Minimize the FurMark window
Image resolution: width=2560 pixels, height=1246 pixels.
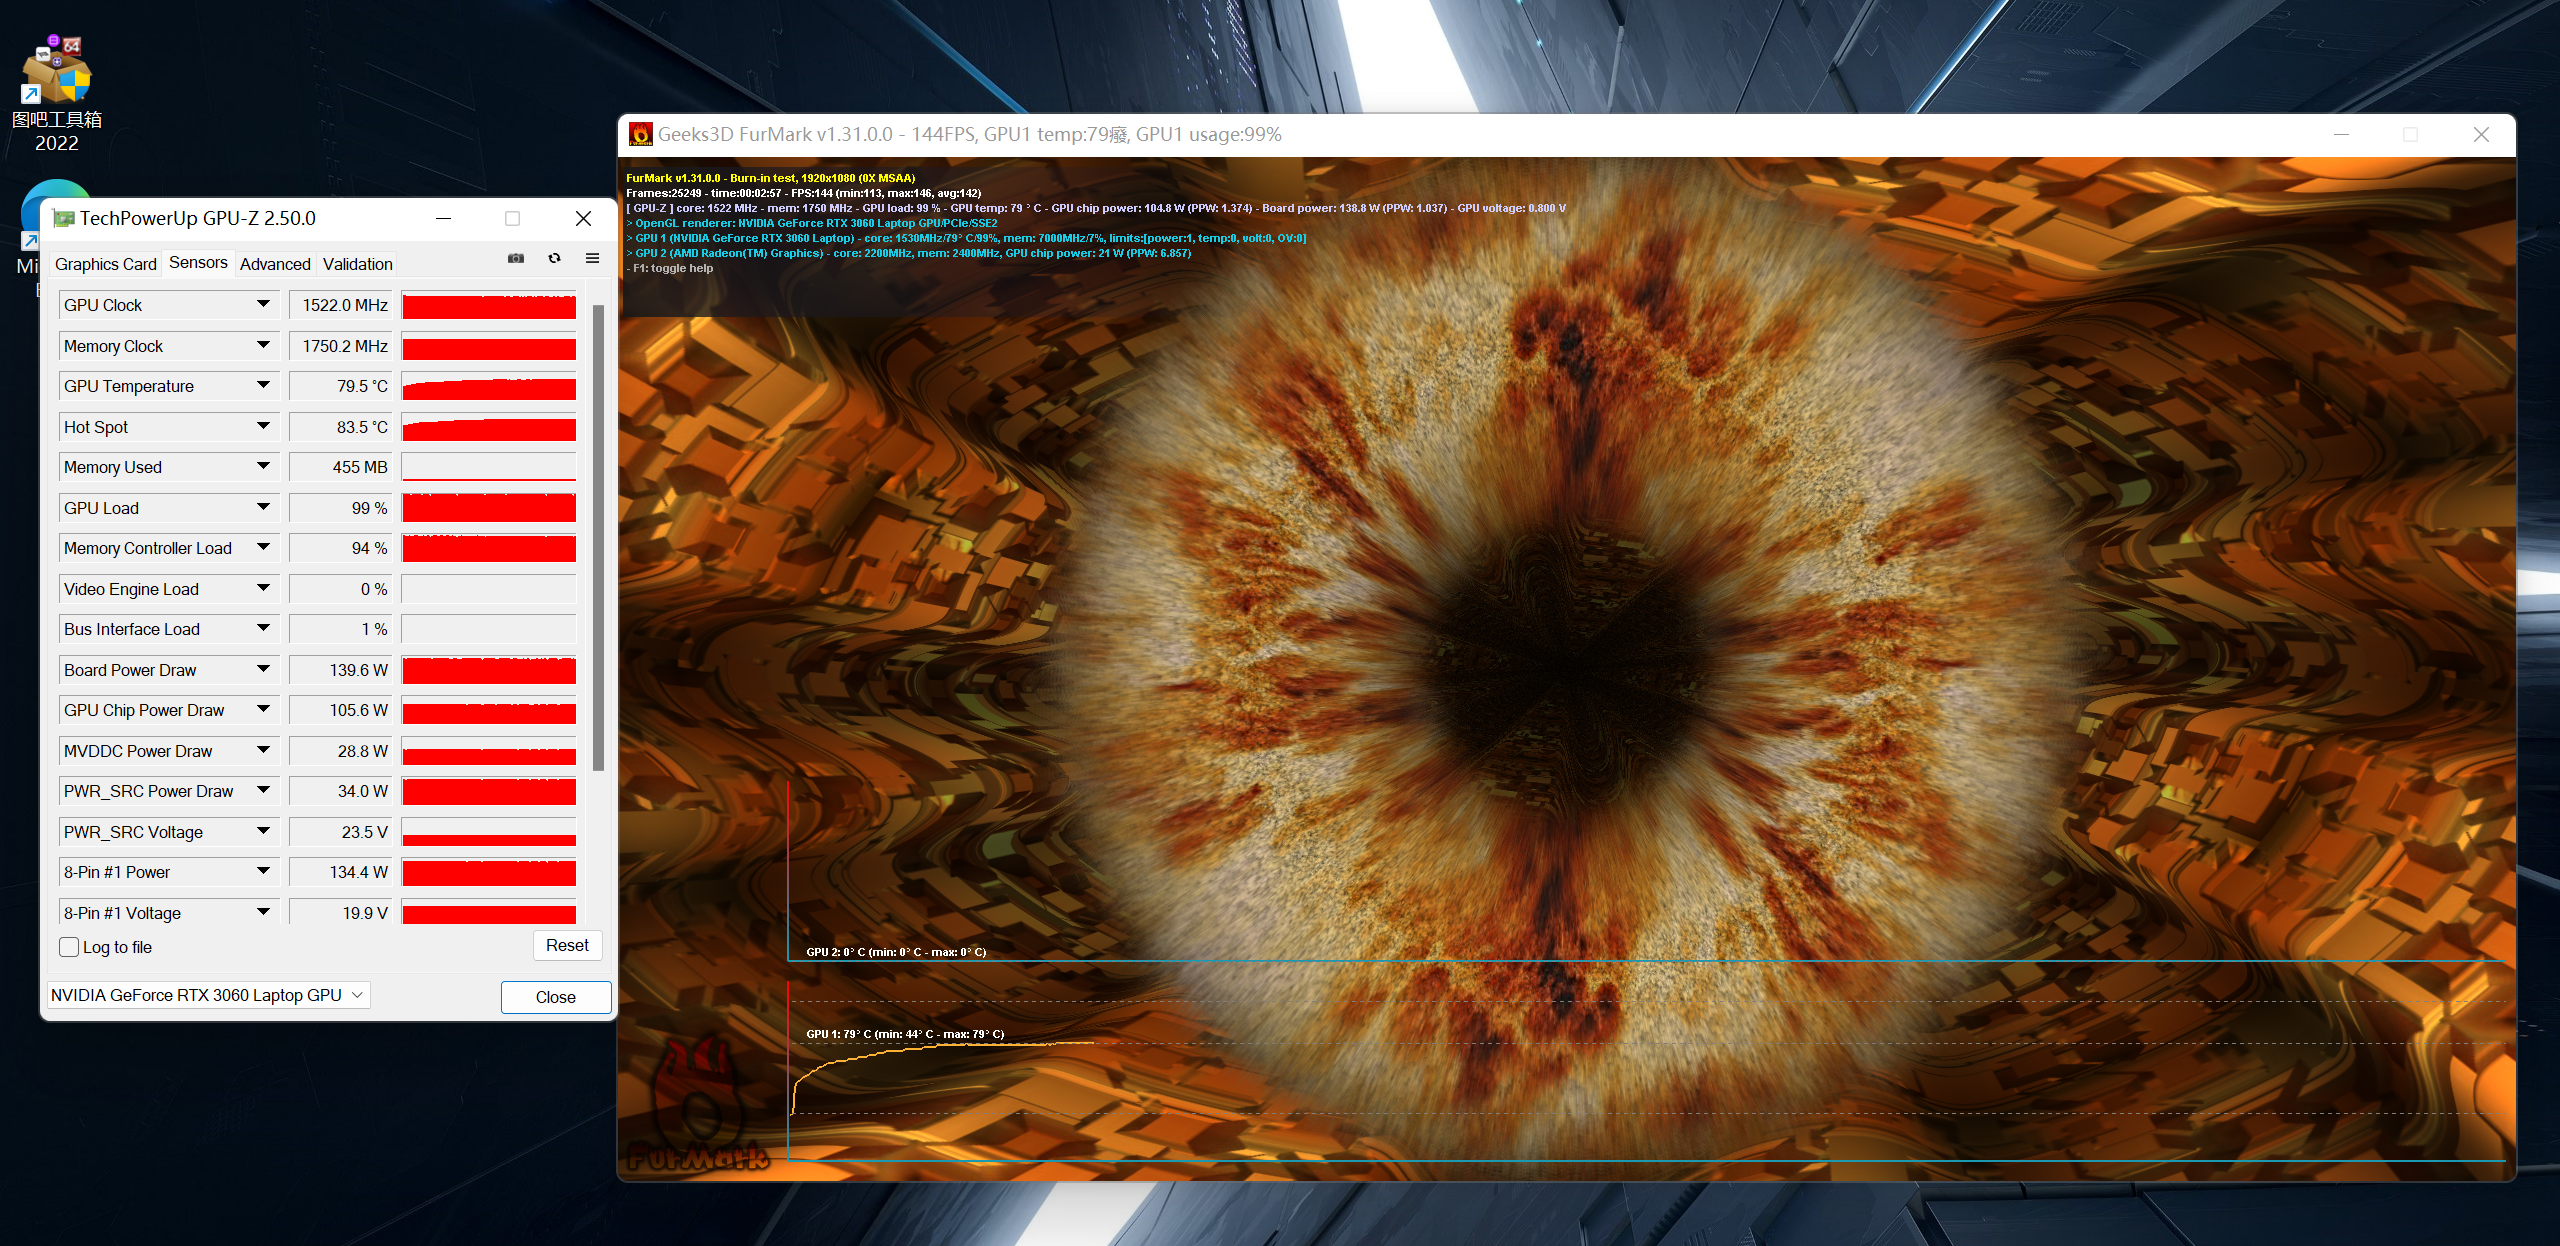2341,134
